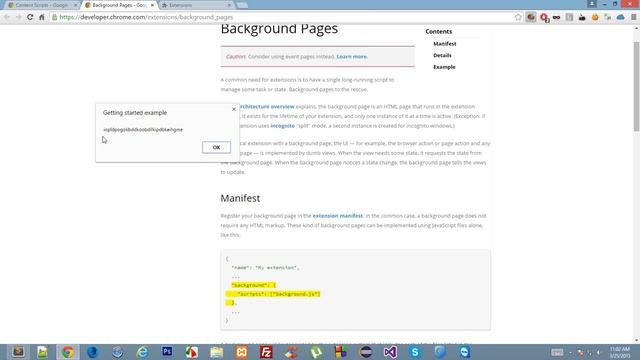Click the volume icon in the system tray
The width and height of the screenshot is (640, 360).
tap(599, 352)
